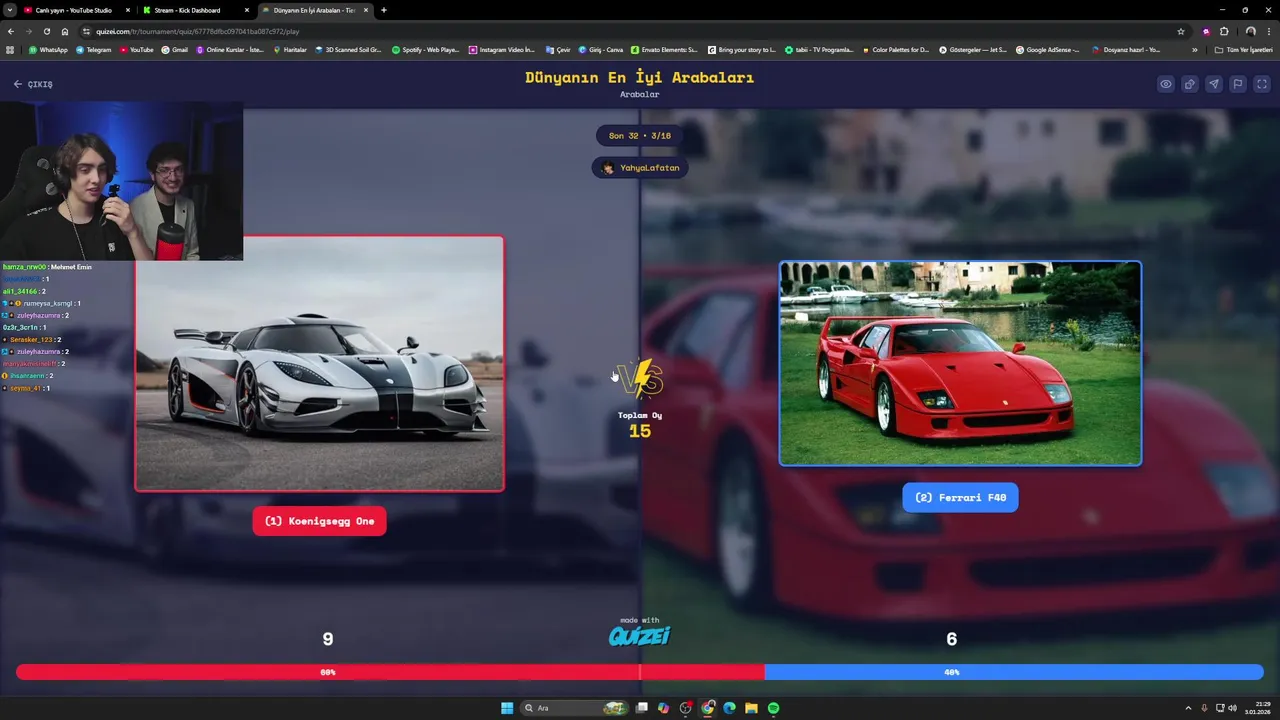Open the Instagram Video bookmark
Screen dimensions: 1280x720
501,49
